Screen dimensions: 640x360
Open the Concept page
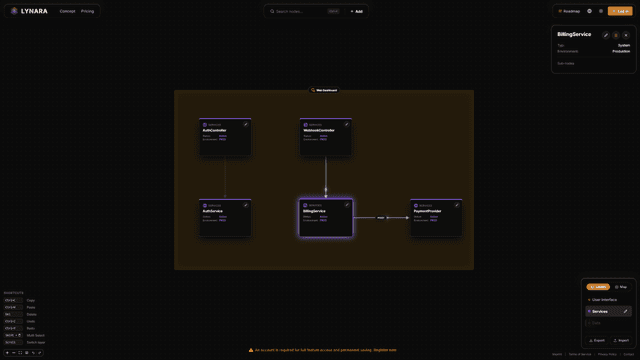point(67,11)
